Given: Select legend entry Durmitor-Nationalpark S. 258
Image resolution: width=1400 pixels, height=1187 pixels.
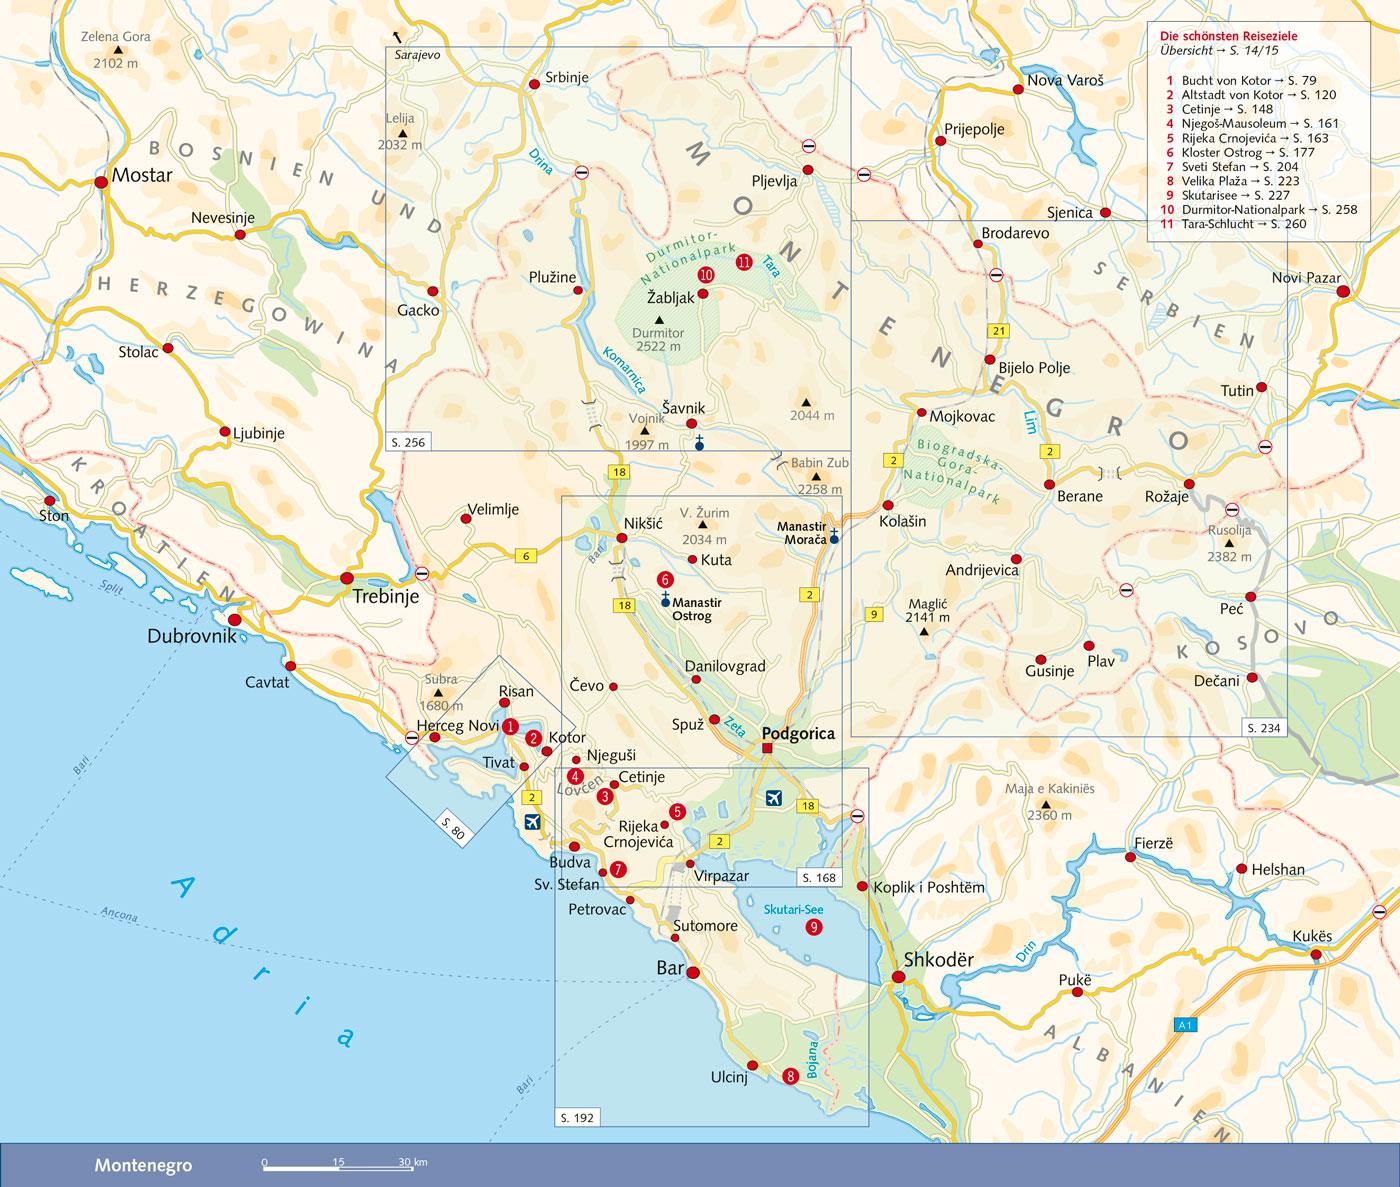Looking at the screenshot, I should pyautogui.click(x=1258, y=210).
